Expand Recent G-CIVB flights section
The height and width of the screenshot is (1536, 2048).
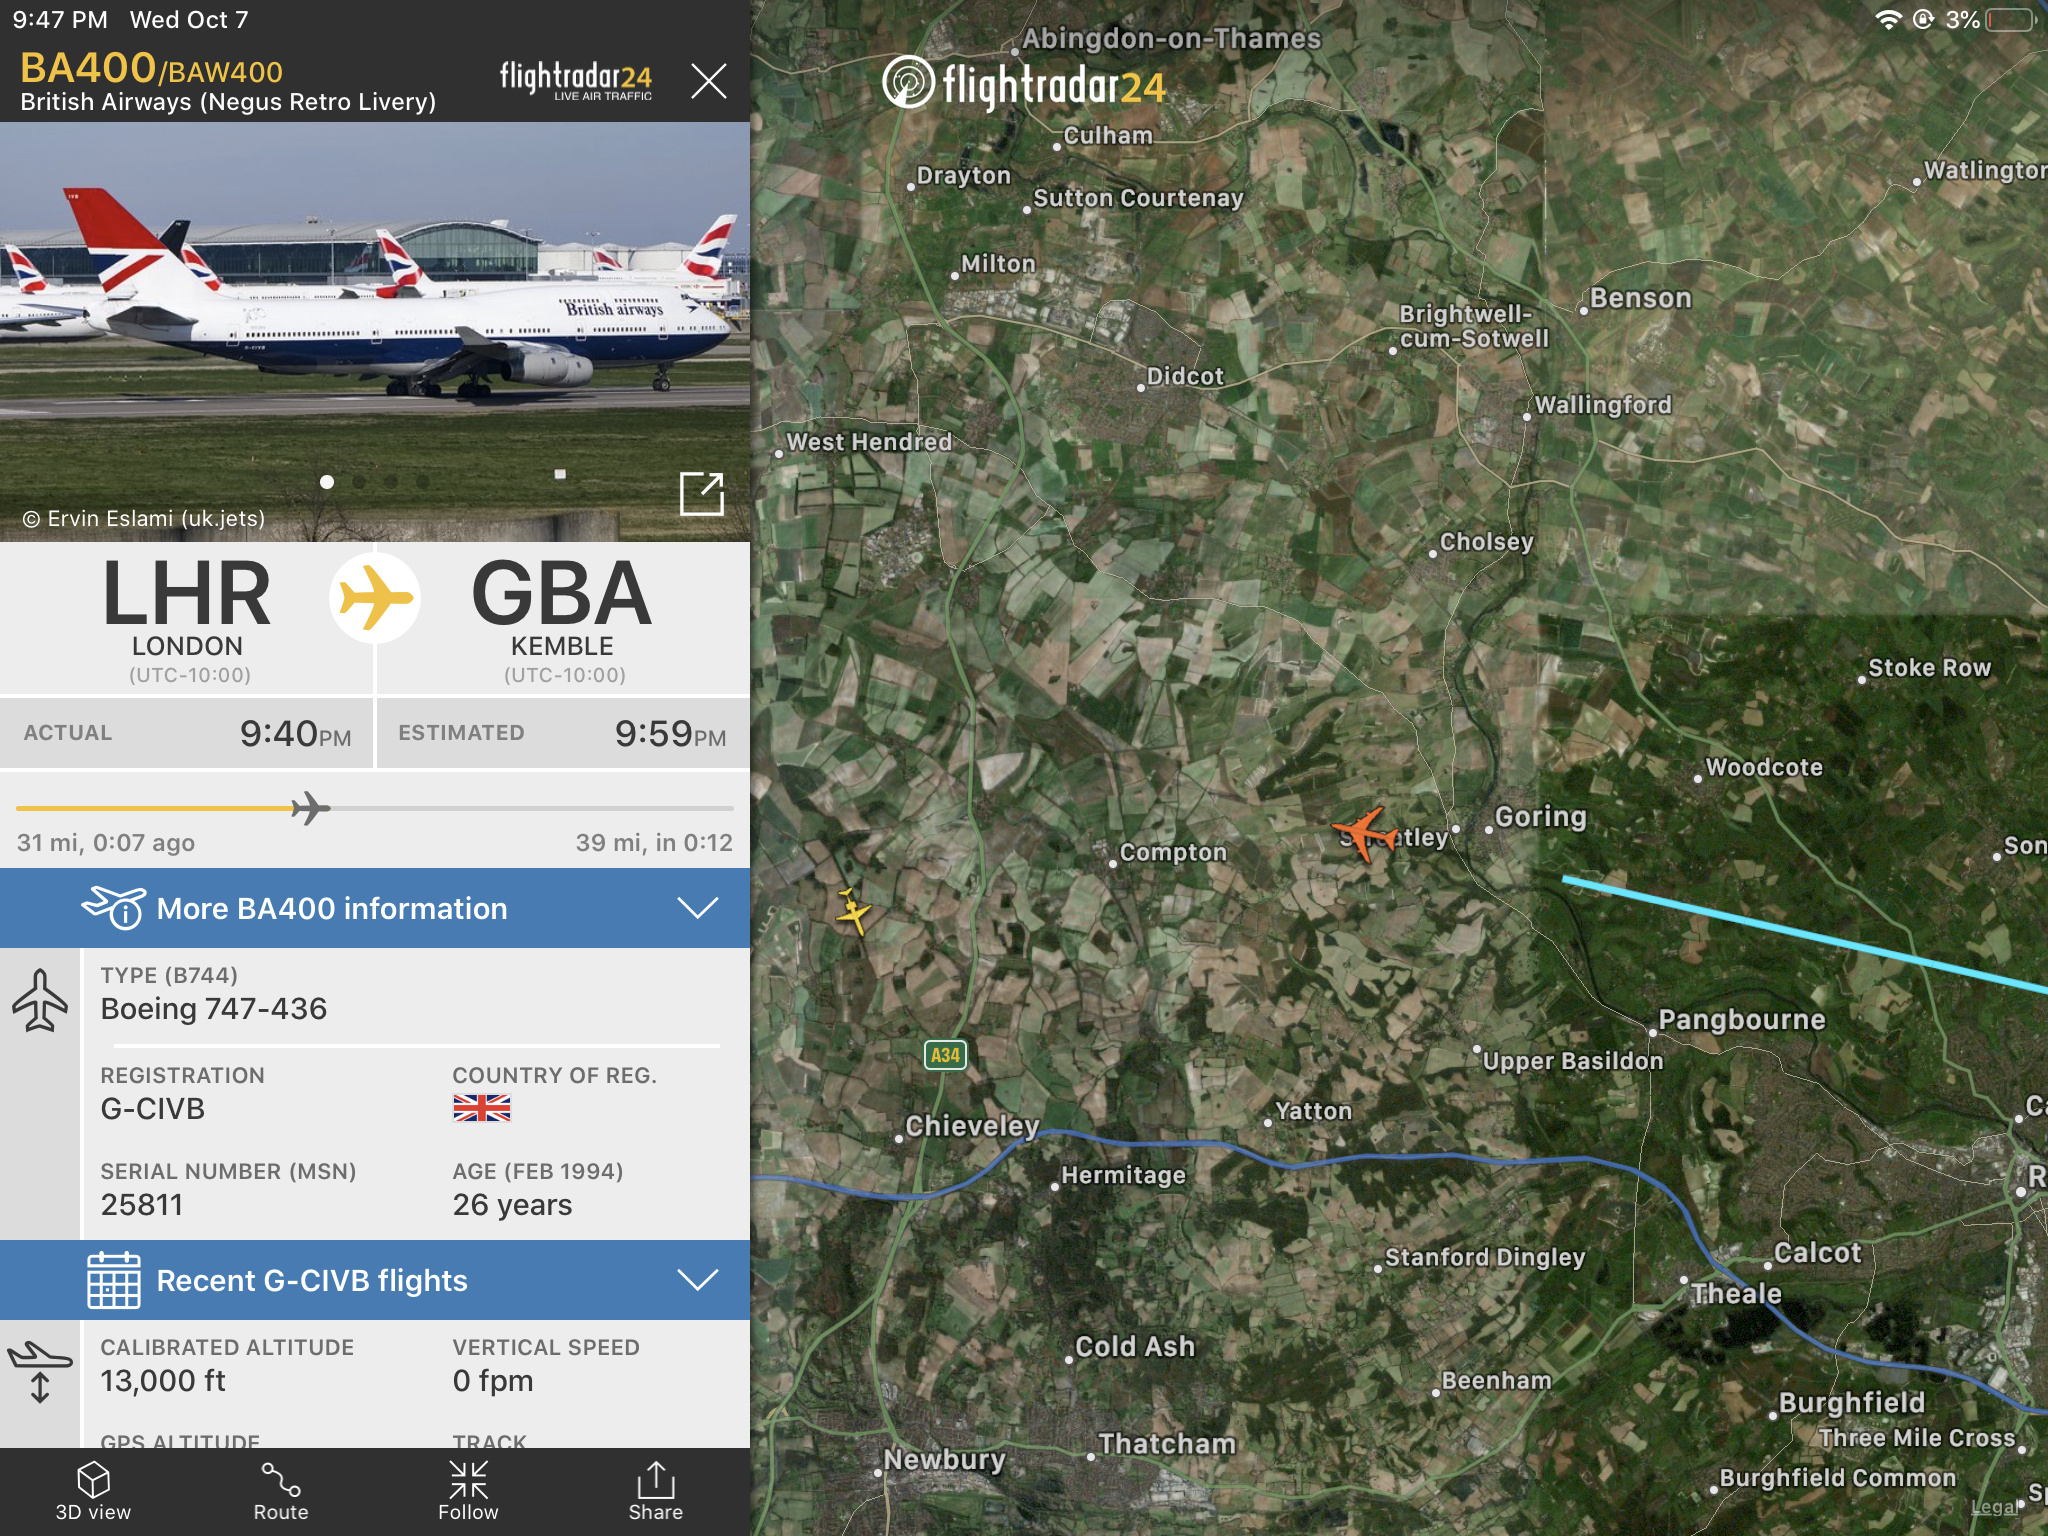point(375,1280)
